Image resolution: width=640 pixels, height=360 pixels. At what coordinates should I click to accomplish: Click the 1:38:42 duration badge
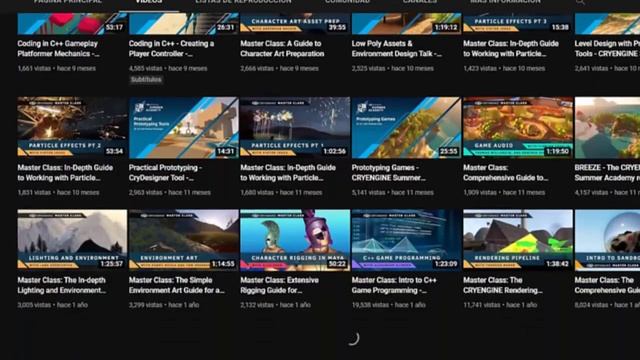tap(557, 264)
